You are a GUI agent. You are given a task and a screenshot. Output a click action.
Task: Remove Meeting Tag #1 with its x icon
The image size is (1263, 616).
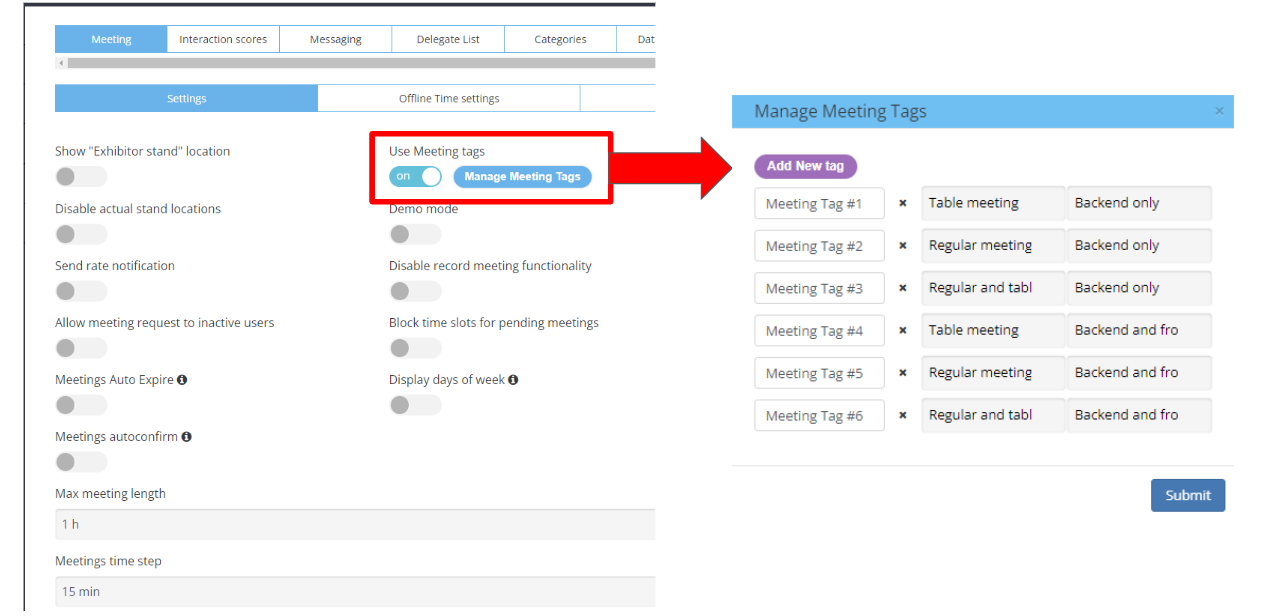pyautogui.click(x=902, y=203)
